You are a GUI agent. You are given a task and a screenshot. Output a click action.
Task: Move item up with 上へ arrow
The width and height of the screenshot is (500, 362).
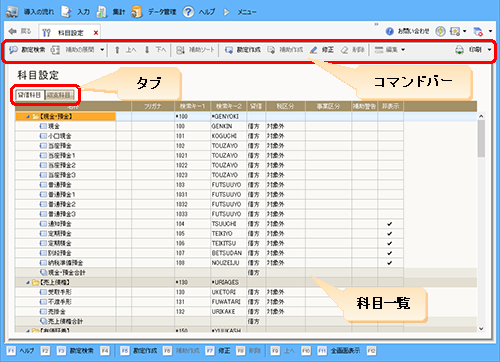[117, 50]
